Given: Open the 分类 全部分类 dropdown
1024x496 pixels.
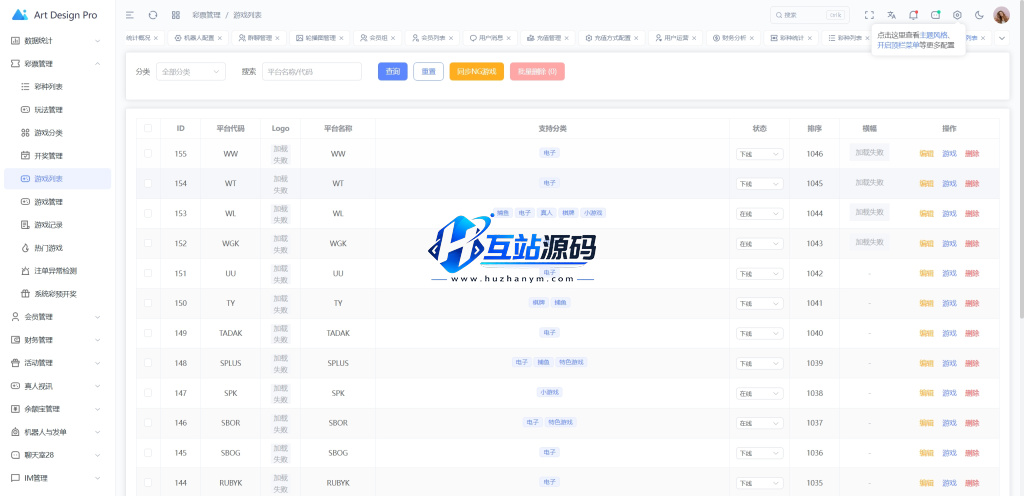Looking at the screenshot, I should click(191, 72).
